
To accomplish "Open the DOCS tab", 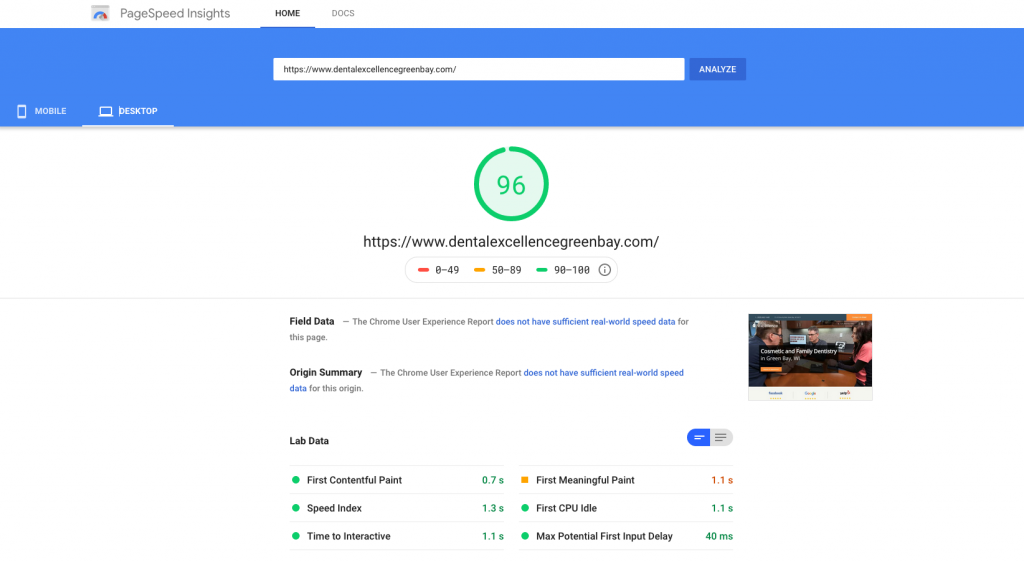I will pyautogui.click(x=343, y=14).
